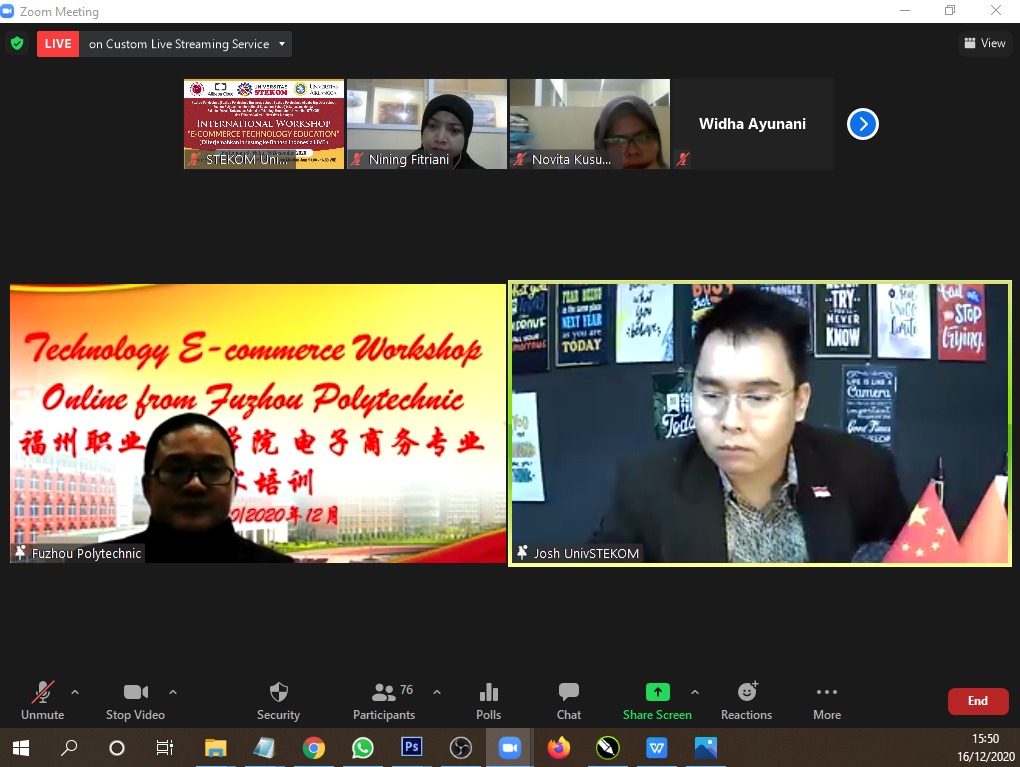The image size is (1020, 767).
Task: Open black-and-green round taskbar icon after Firefox
Action: [x=608, y=748]
